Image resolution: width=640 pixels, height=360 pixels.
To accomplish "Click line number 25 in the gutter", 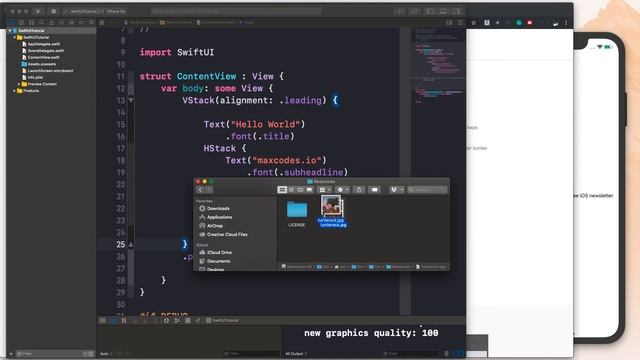I will pyautogui.click(x=120, y=244).
